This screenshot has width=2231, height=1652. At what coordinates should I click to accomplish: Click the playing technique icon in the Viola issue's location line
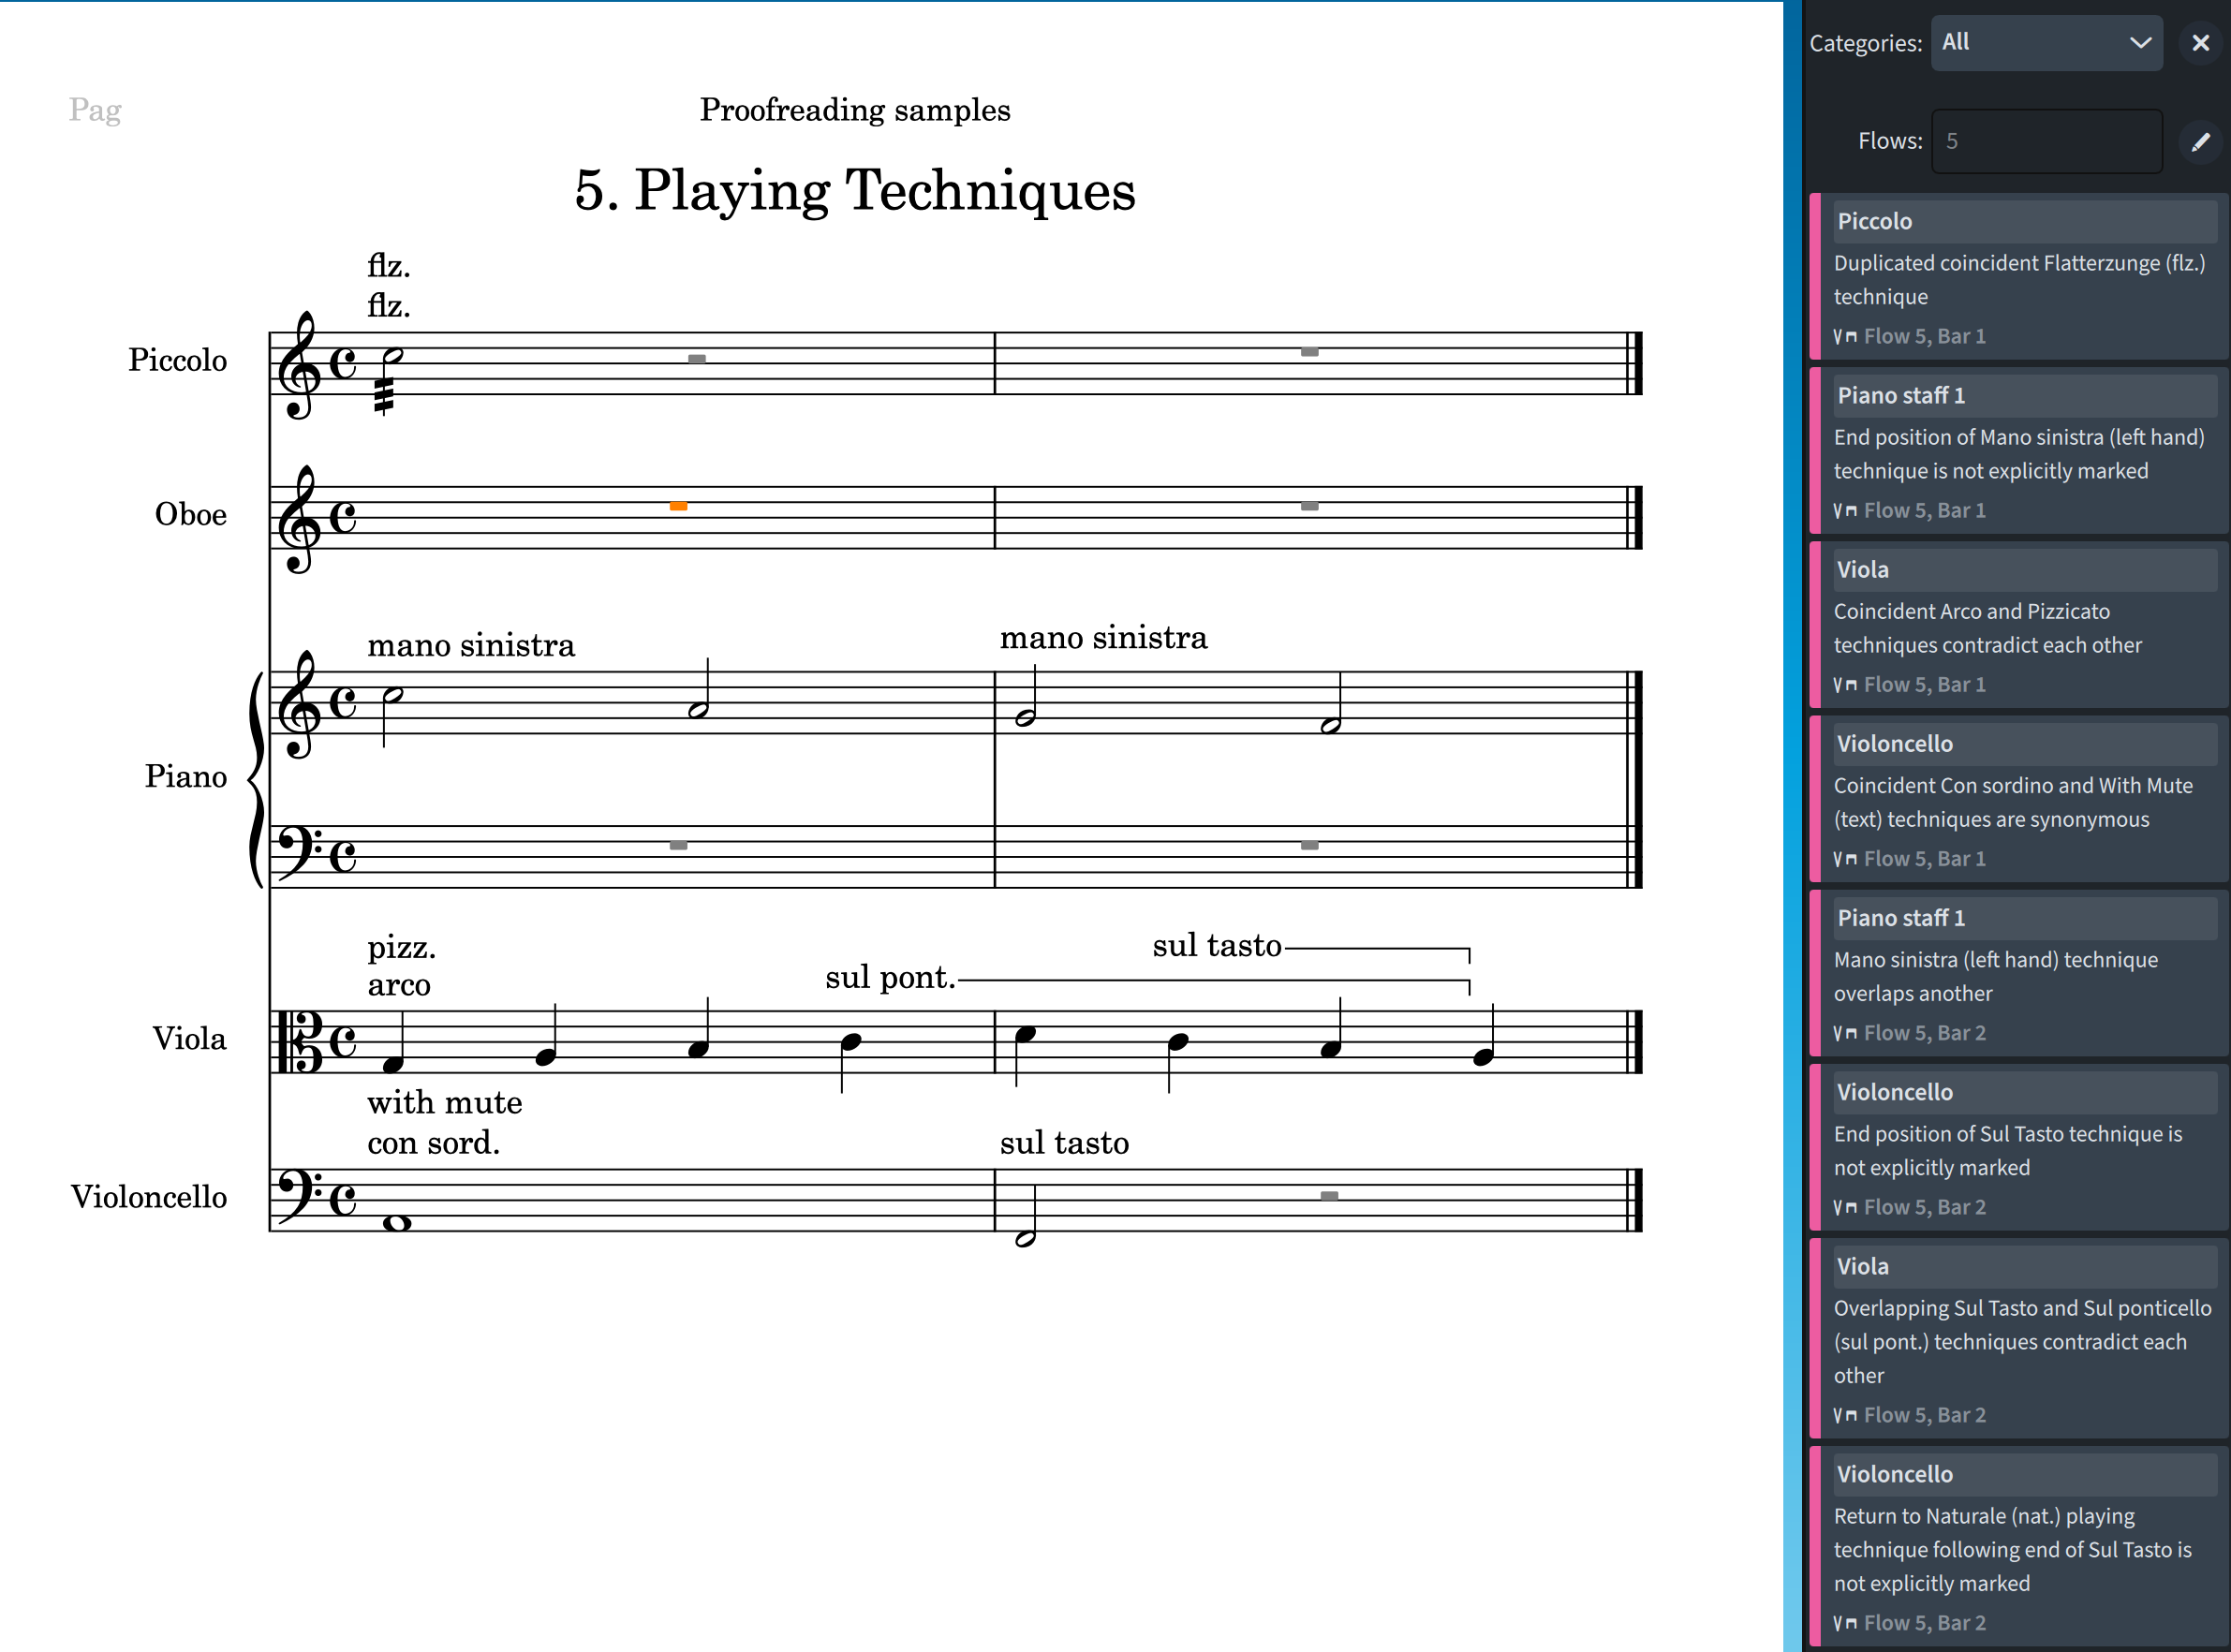(x=1845, y=685)
